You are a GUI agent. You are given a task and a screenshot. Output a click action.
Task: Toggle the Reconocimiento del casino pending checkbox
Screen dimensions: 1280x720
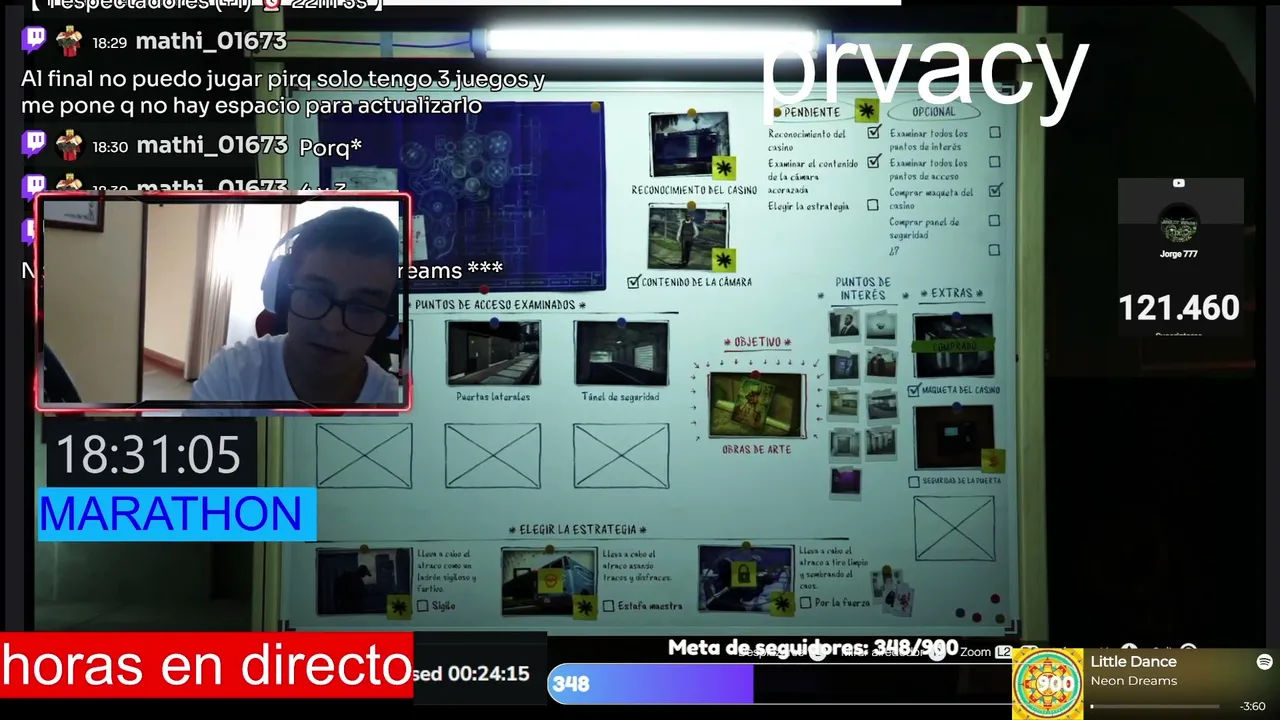pos(874,133)
